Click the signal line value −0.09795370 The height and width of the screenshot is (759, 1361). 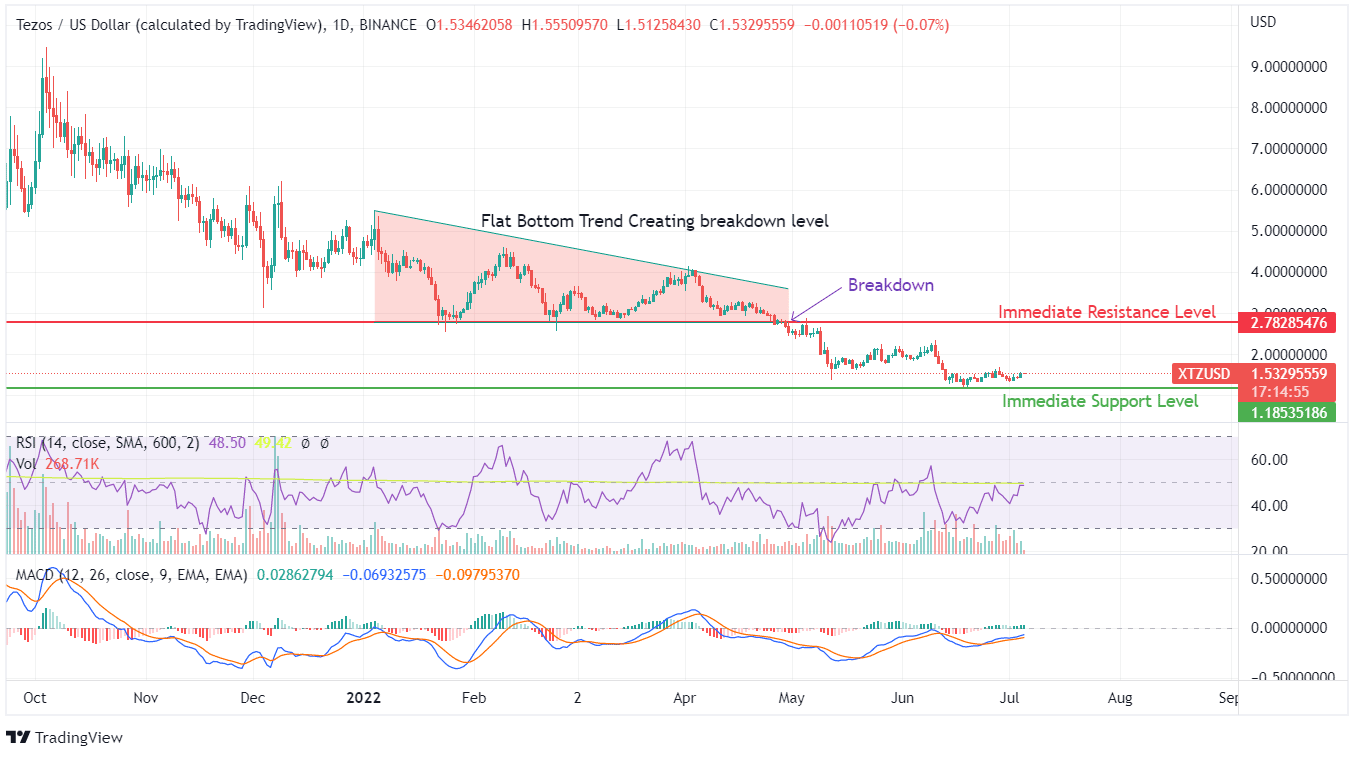476,575
